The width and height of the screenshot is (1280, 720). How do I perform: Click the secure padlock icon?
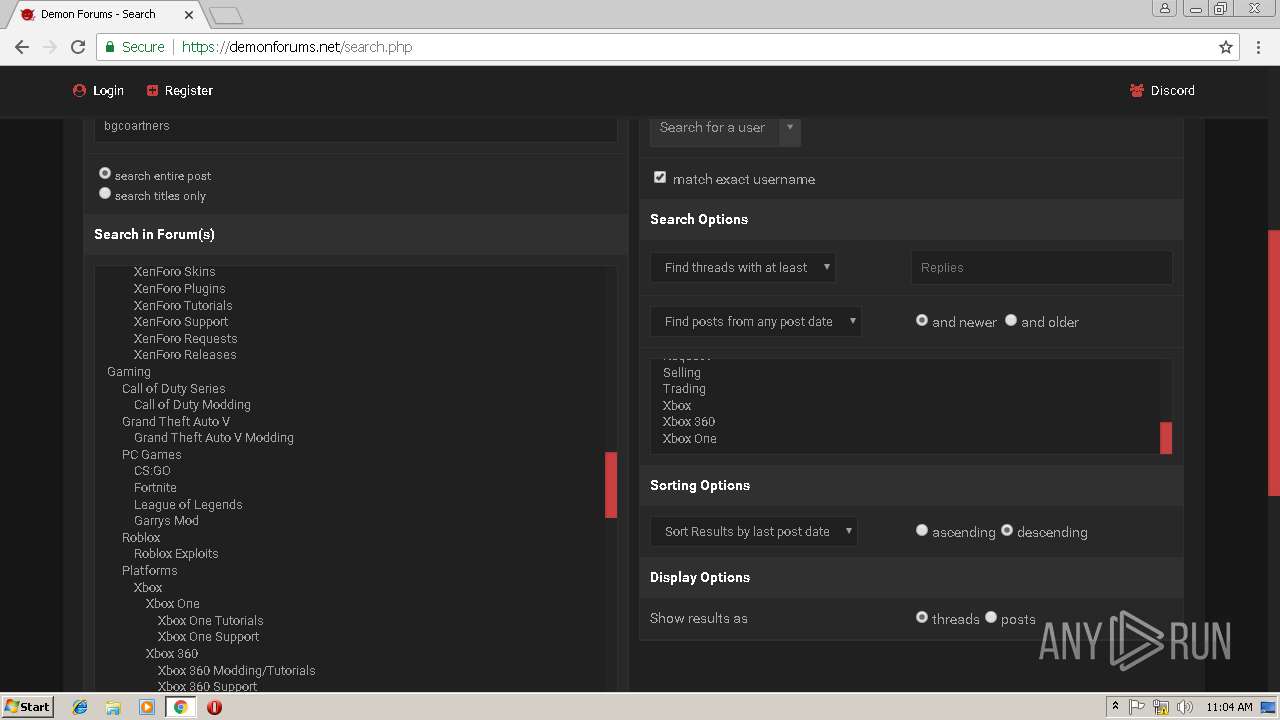coord(110,47)
